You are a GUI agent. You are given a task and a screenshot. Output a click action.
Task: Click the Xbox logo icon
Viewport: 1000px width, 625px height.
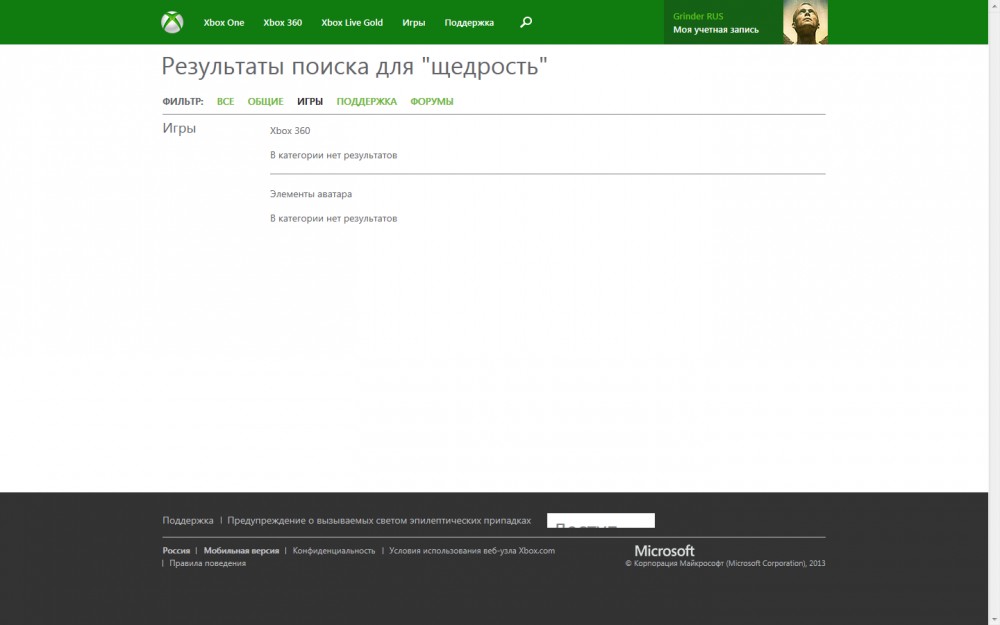click(172, 22)
